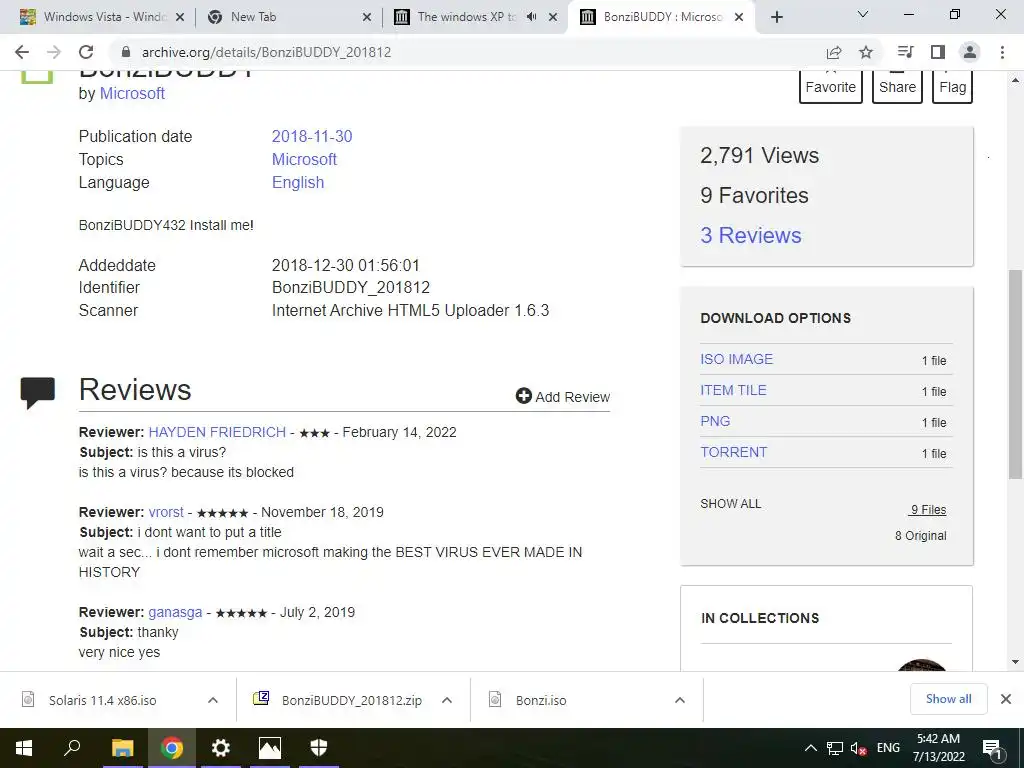Click the scrollbar up arrow
The image size is (1024, 768).
click(1015, 80)
